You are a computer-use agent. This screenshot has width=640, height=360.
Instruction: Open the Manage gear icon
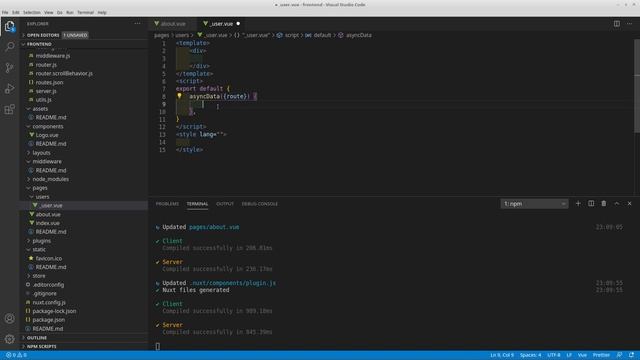[9, 339]
